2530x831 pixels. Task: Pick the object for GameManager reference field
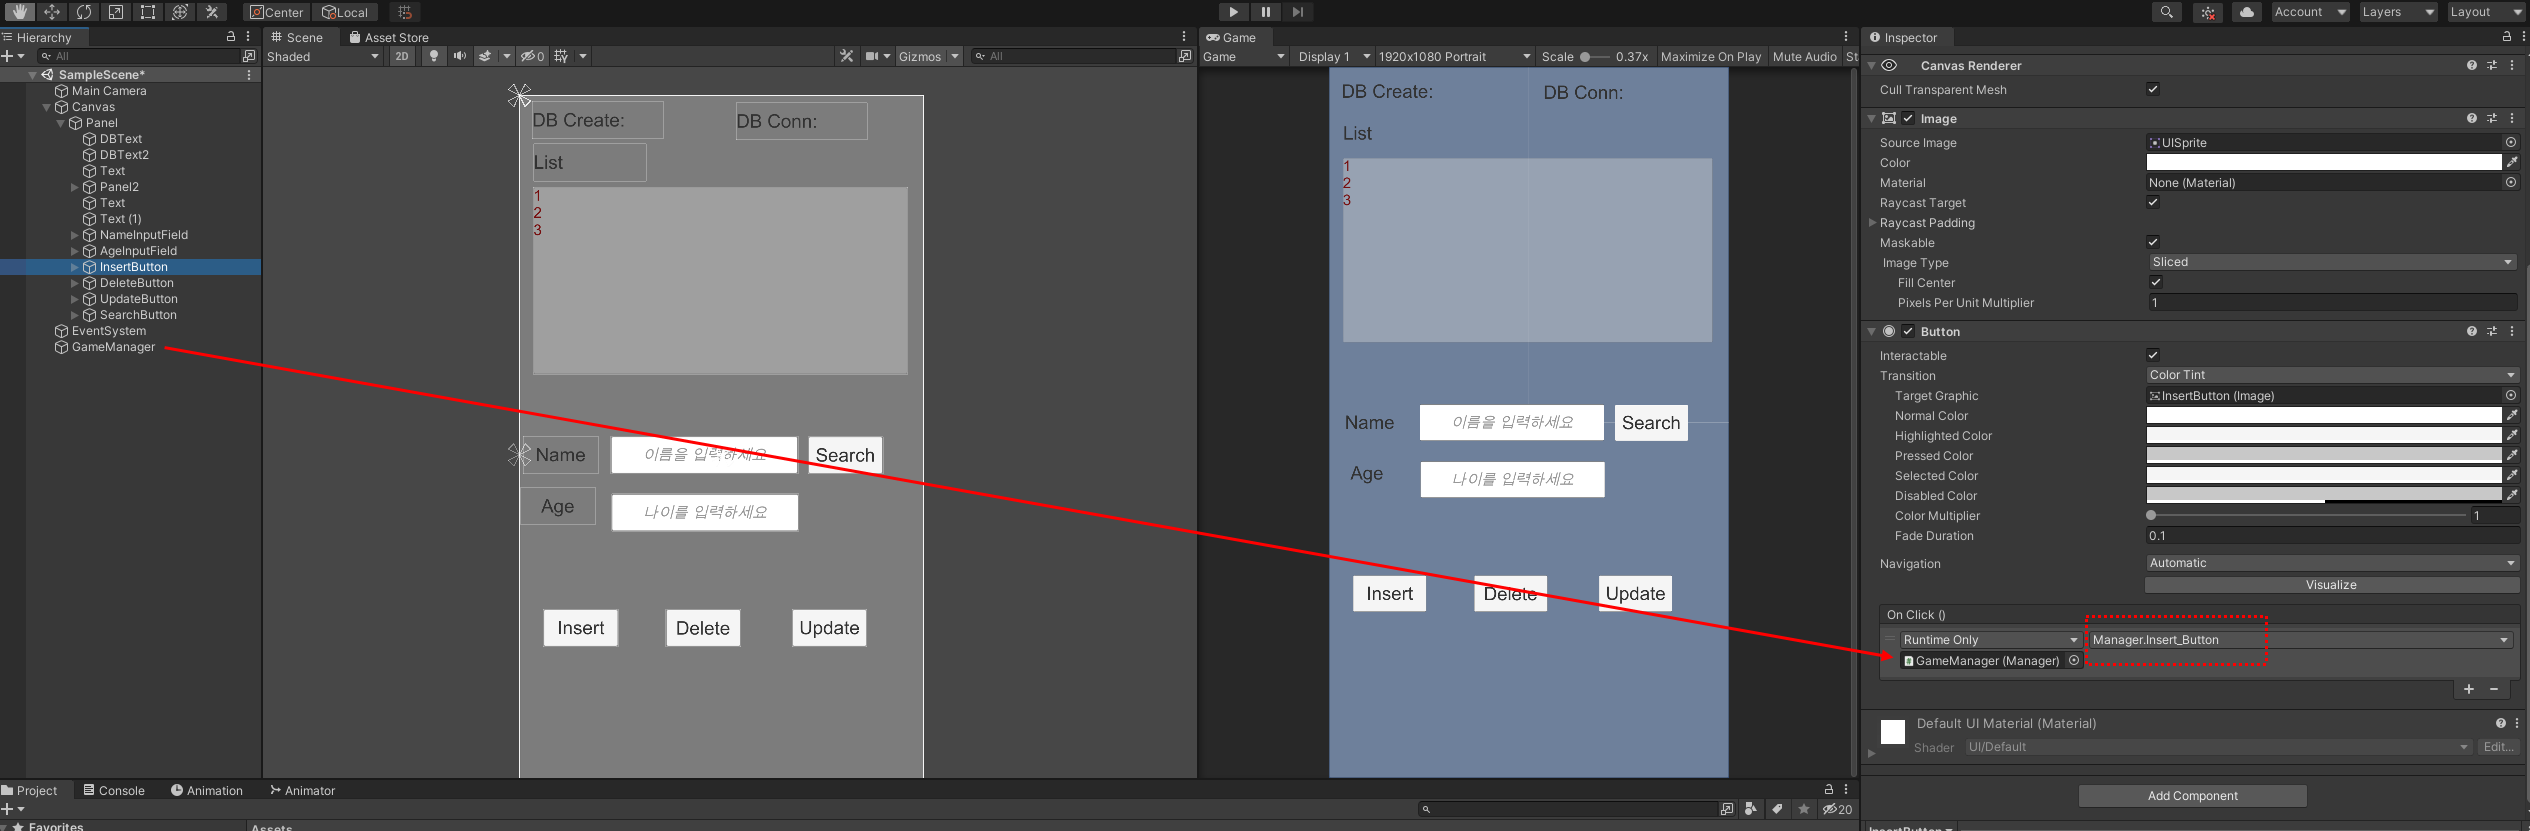point(2074,660)
